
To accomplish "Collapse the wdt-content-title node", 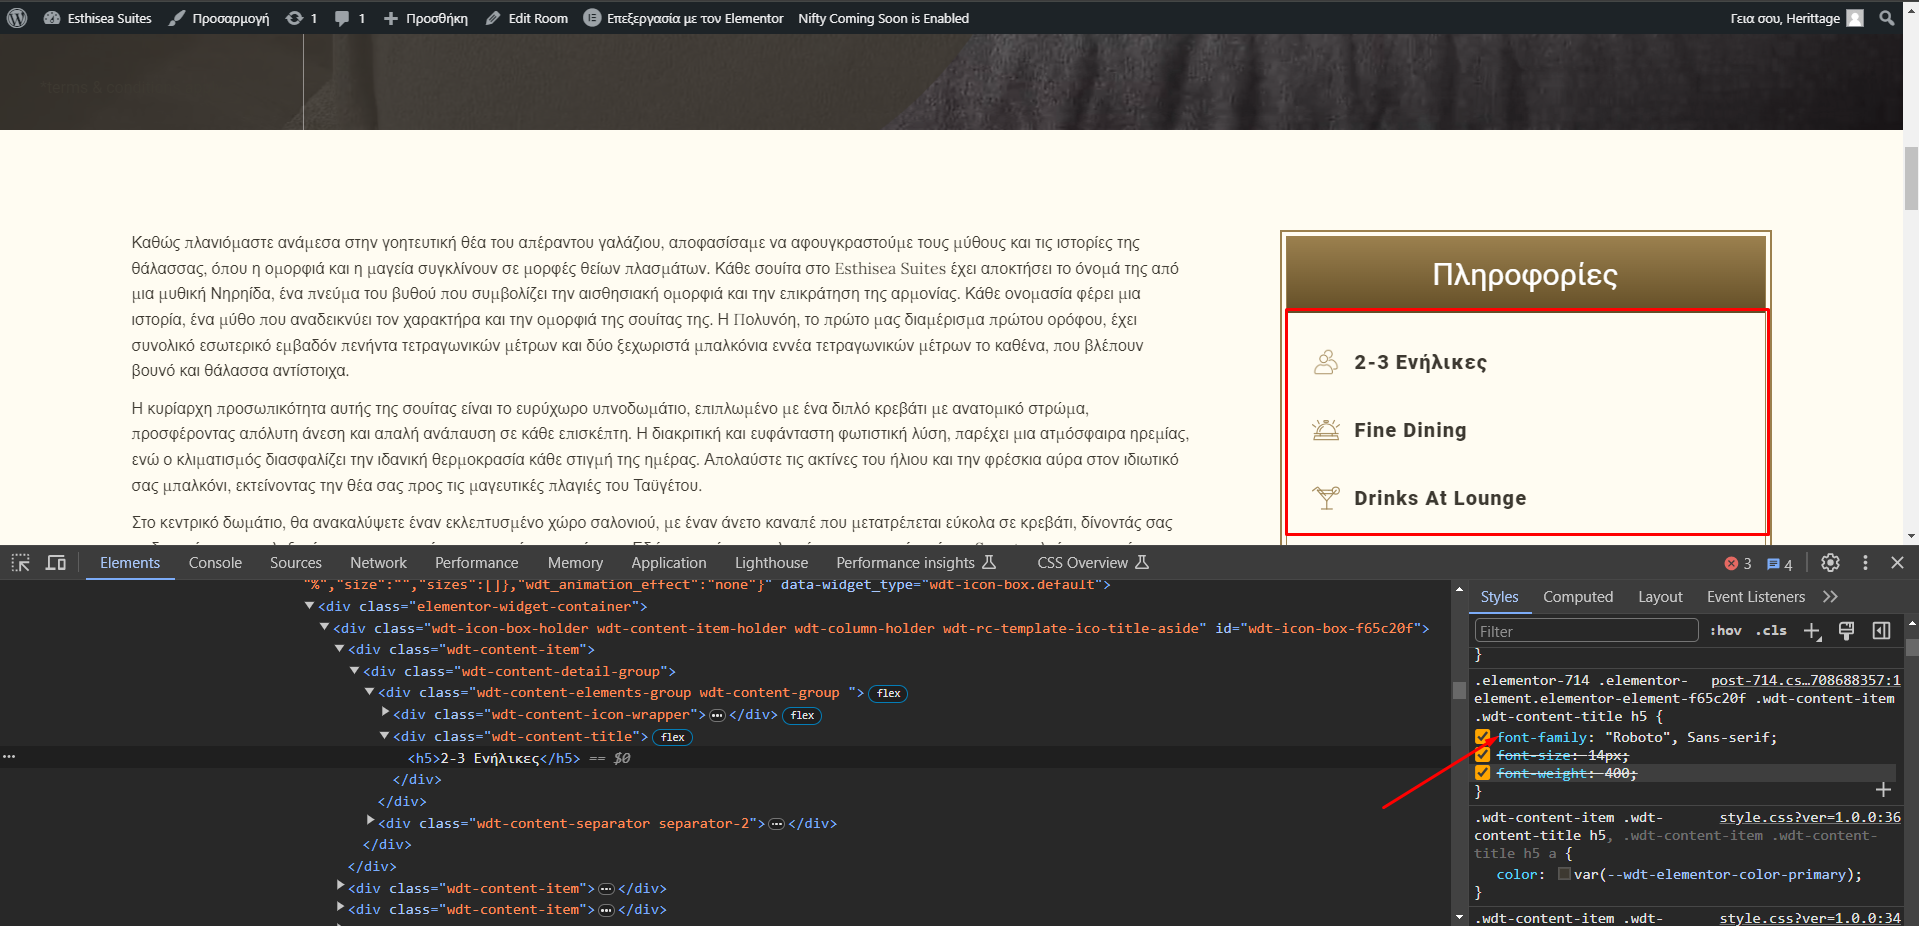I will click(385, 736).
